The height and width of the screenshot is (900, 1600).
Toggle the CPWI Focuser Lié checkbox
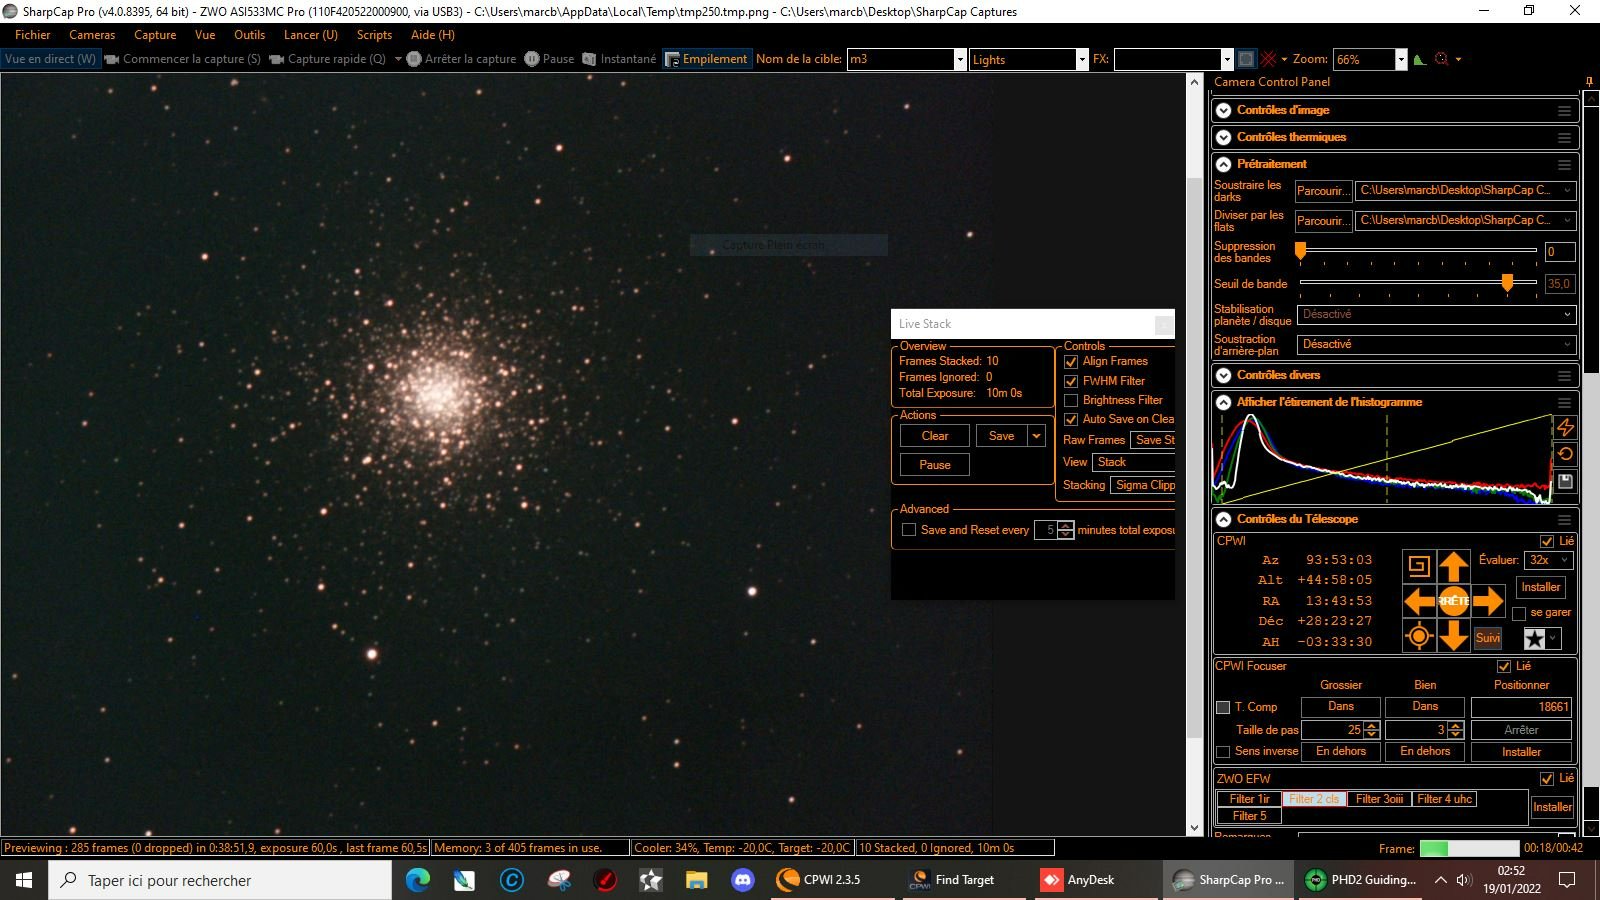click(1503, 666)
